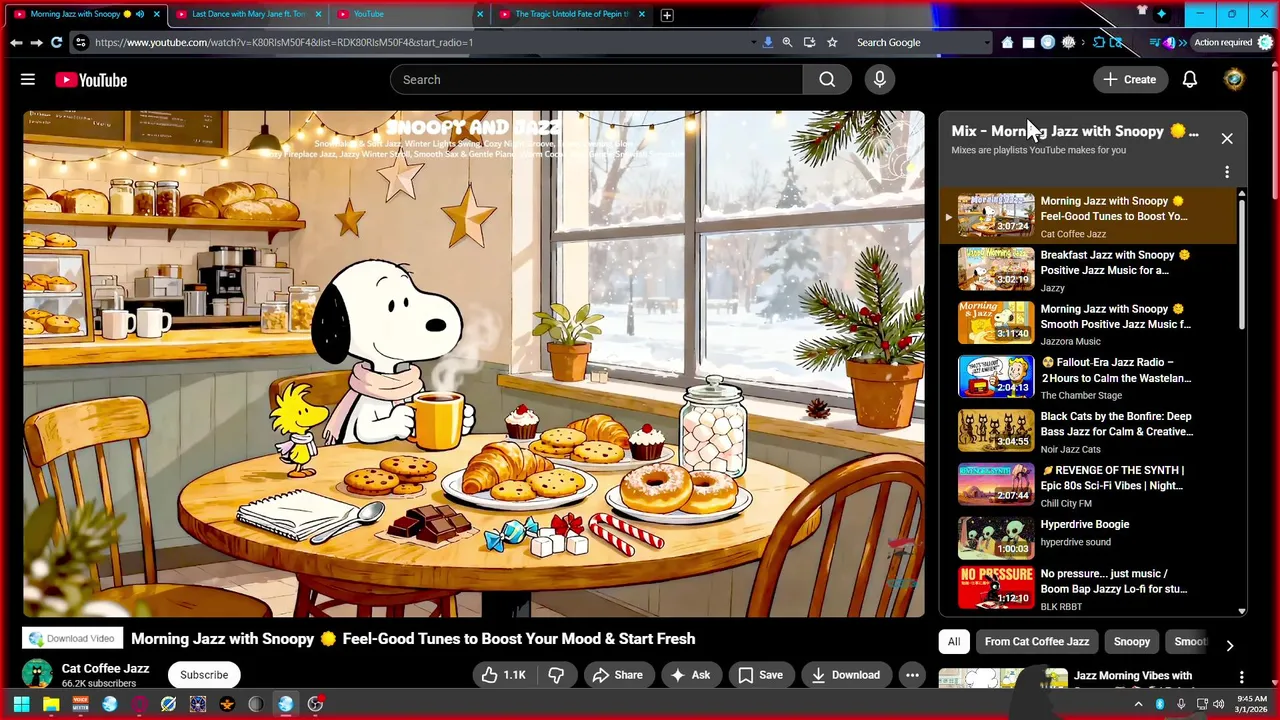Click the video player area to pause
This screenshot has height=720, width=1280.
pos(474,364)
